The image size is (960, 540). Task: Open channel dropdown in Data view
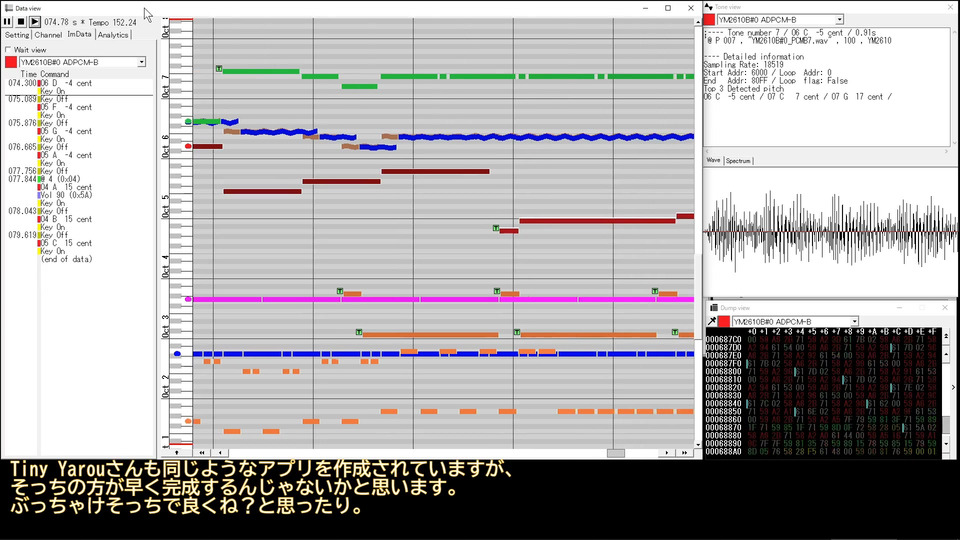[x=82, y=62]
